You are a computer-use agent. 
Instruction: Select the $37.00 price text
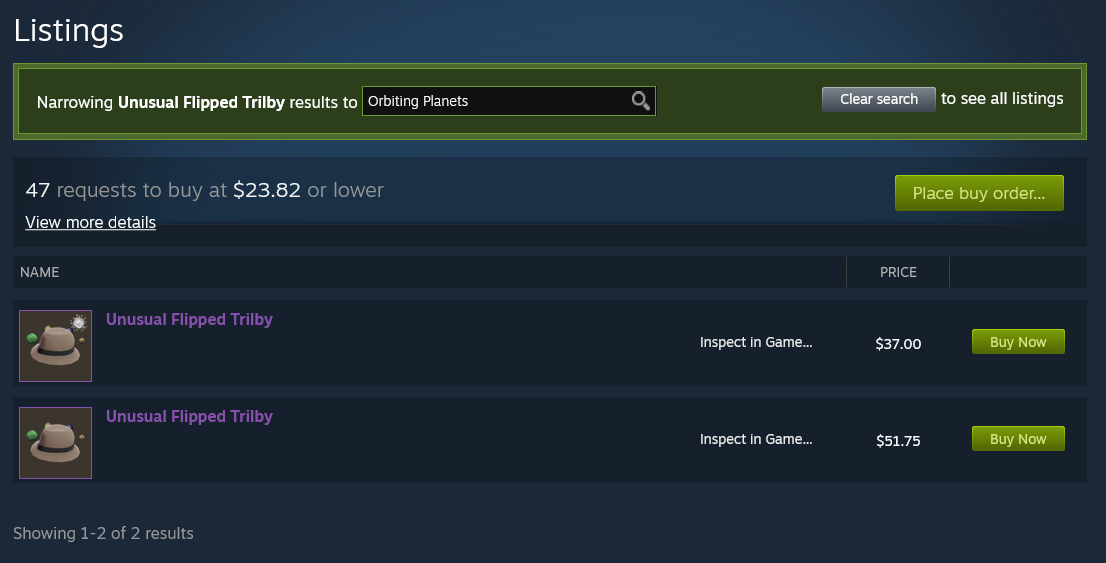click(898, 344)
